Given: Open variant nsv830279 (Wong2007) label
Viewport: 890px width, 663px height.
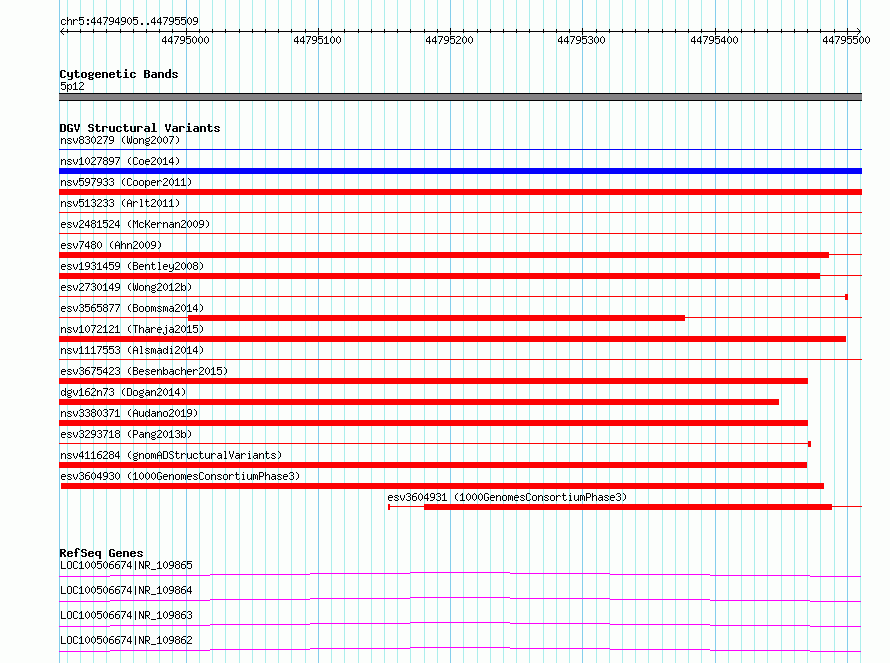Looking at the screenshot, I should (120, 140).
